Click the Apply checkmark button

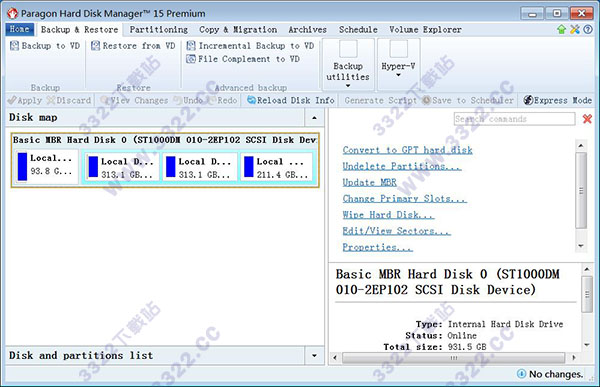coord(24,100)
